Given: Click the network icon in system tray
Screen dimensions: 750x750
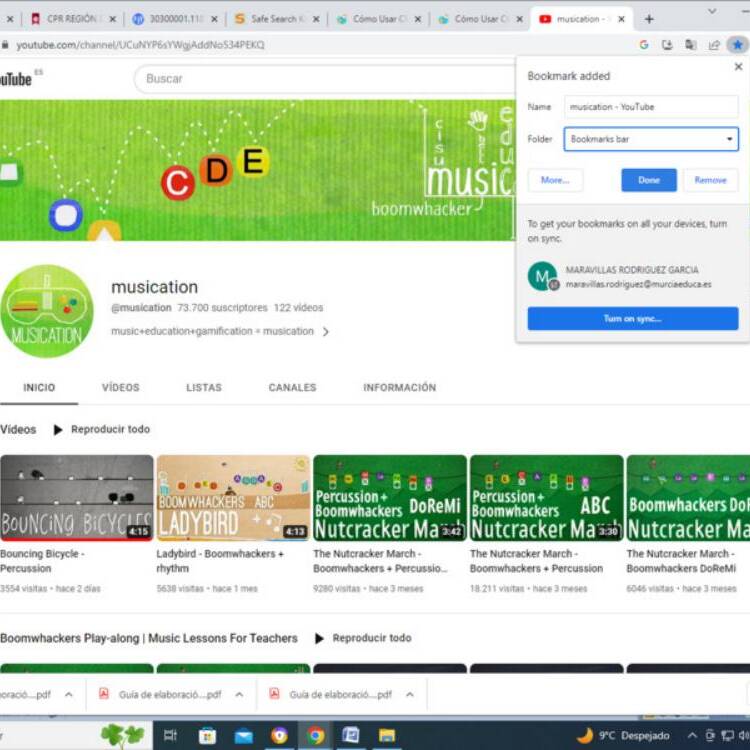Looking at the screenshot, I should click(x=727, y=736).
